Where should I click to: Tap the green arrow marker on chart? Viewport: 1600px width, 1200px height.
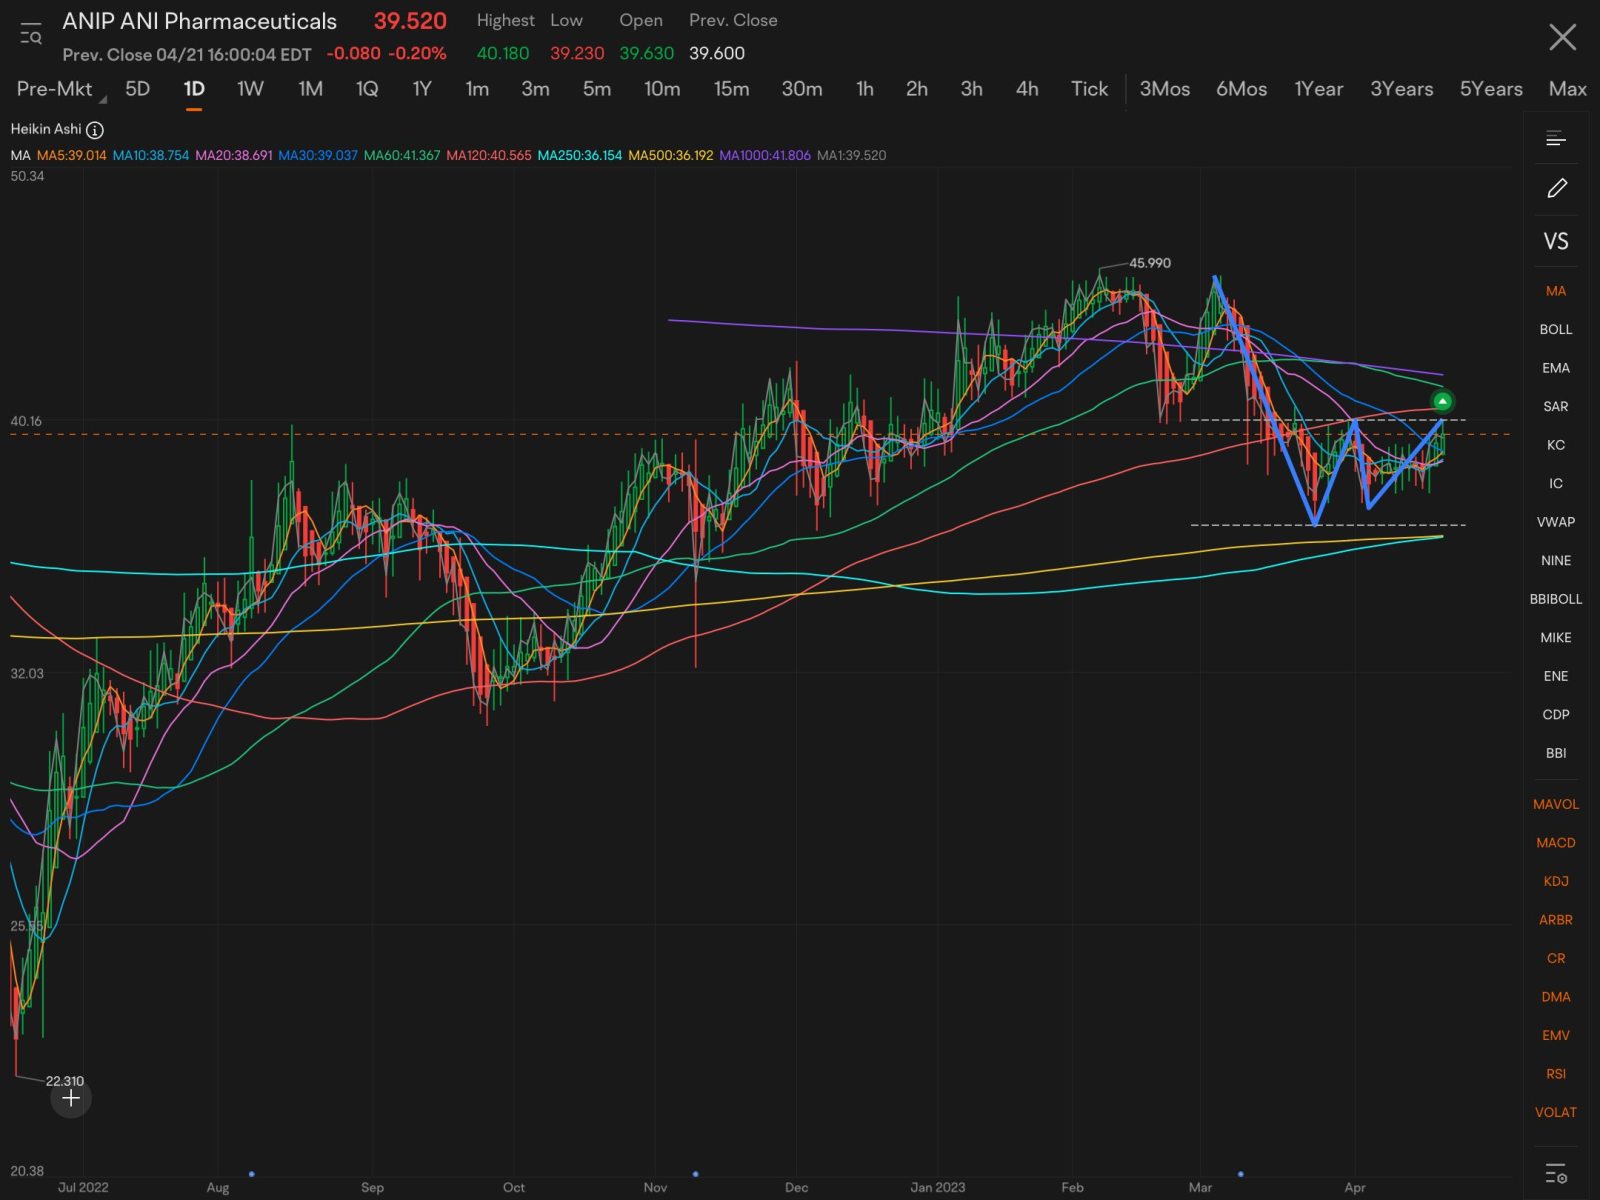(1442, 401)
